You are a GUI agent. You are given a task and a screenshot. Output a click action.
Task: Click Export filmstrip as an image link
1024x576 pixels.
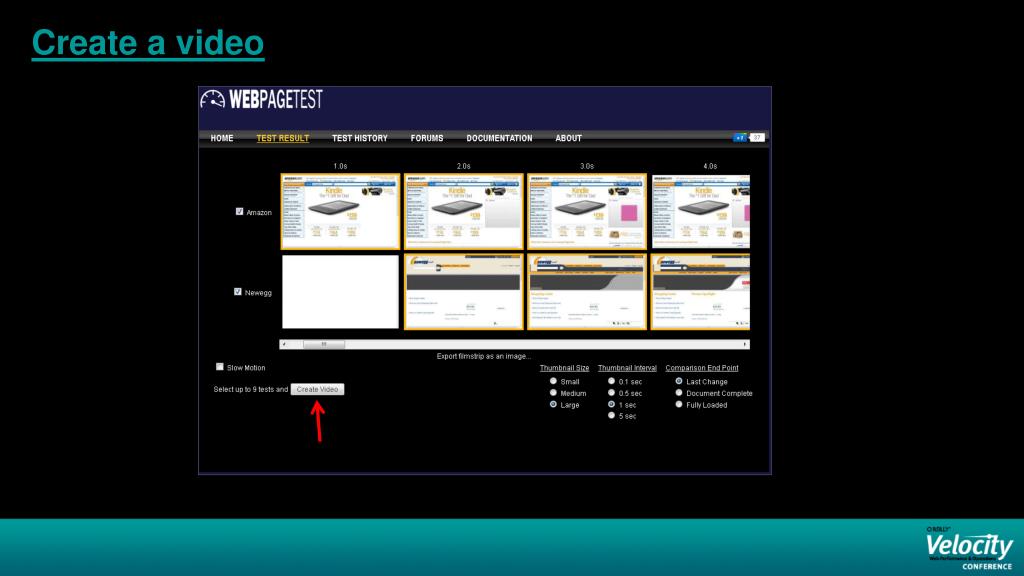(x=483, y=357)
